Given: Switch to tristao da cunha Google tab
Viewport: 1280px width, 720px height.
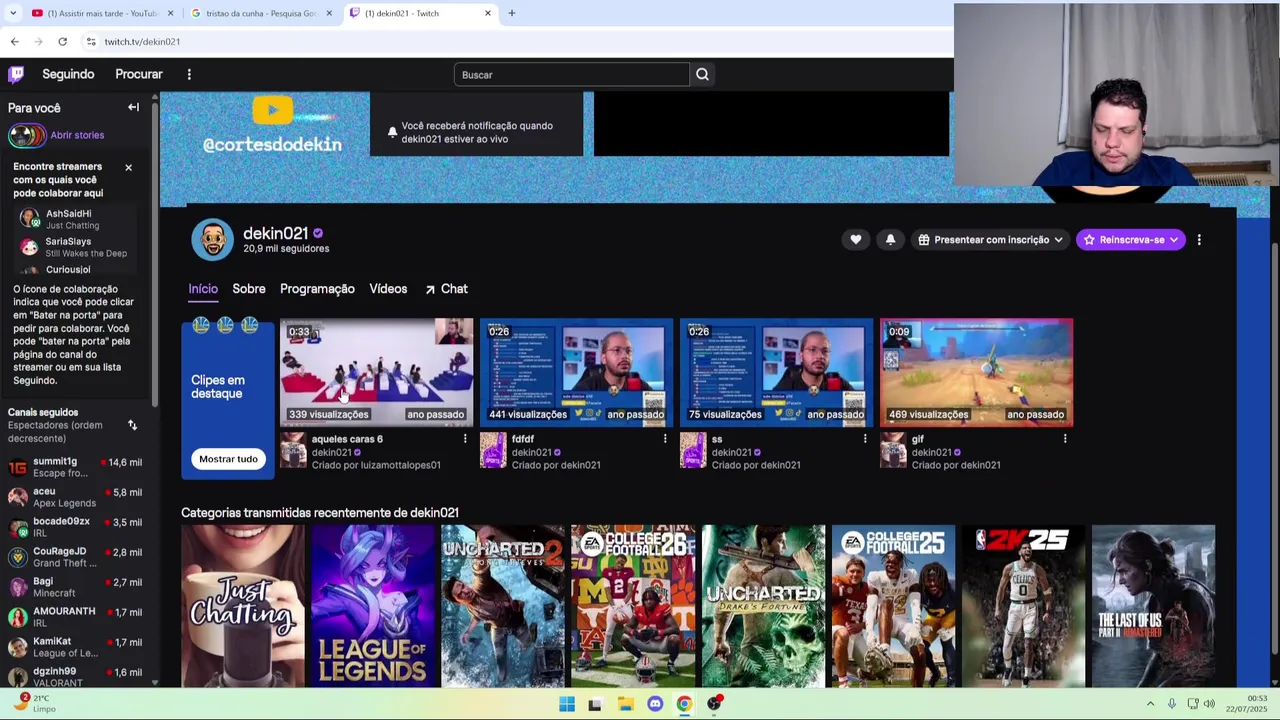Looking at the screenshot, I should coord(260,13).
